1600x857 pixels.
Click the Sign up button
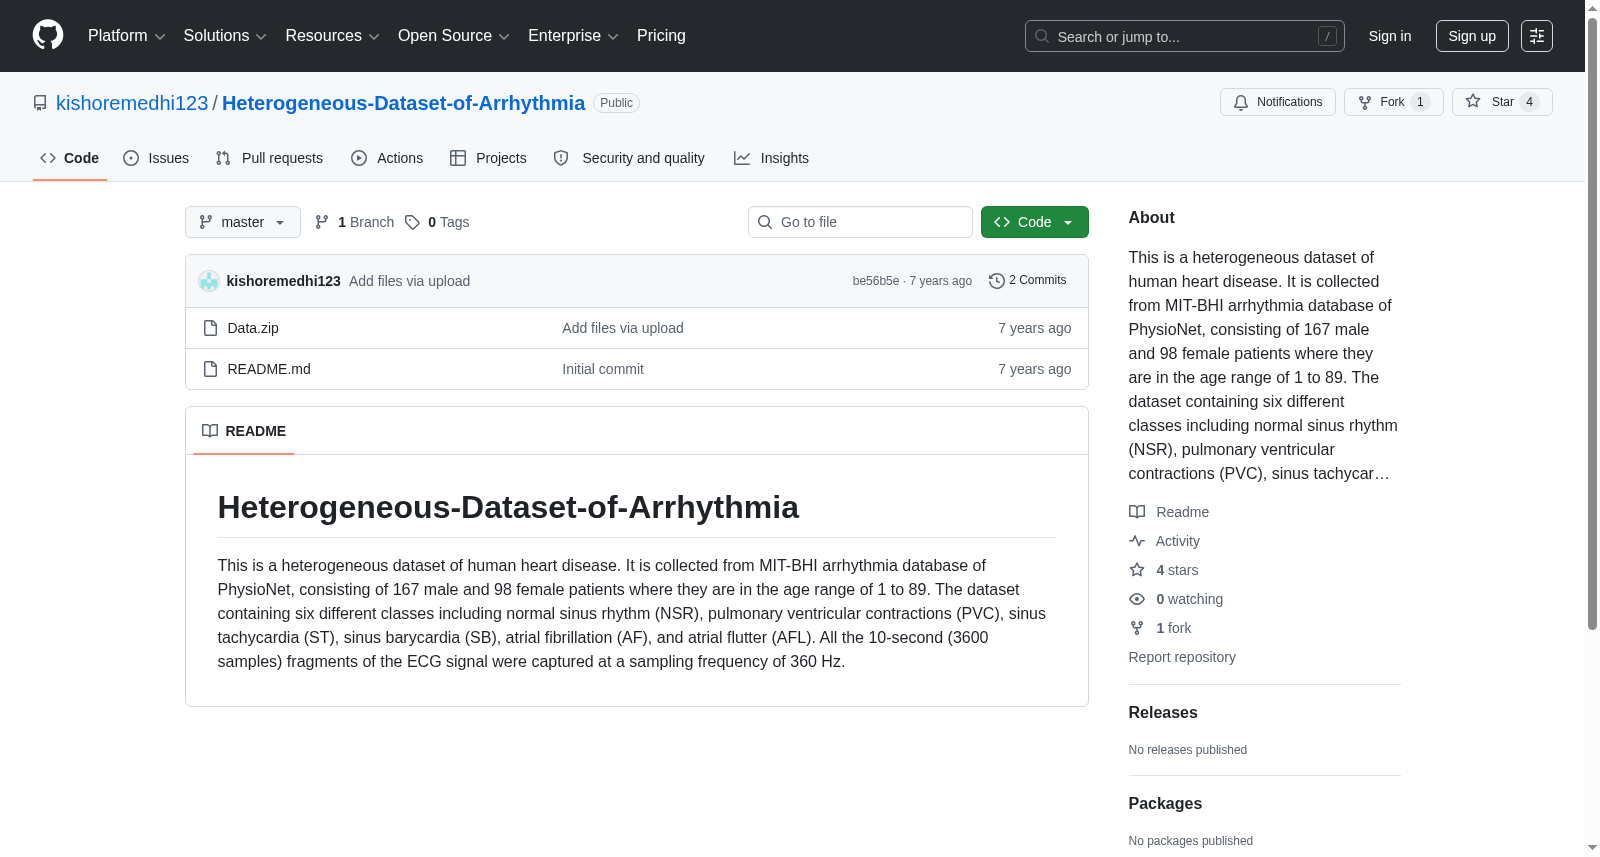click(1472, 36)
